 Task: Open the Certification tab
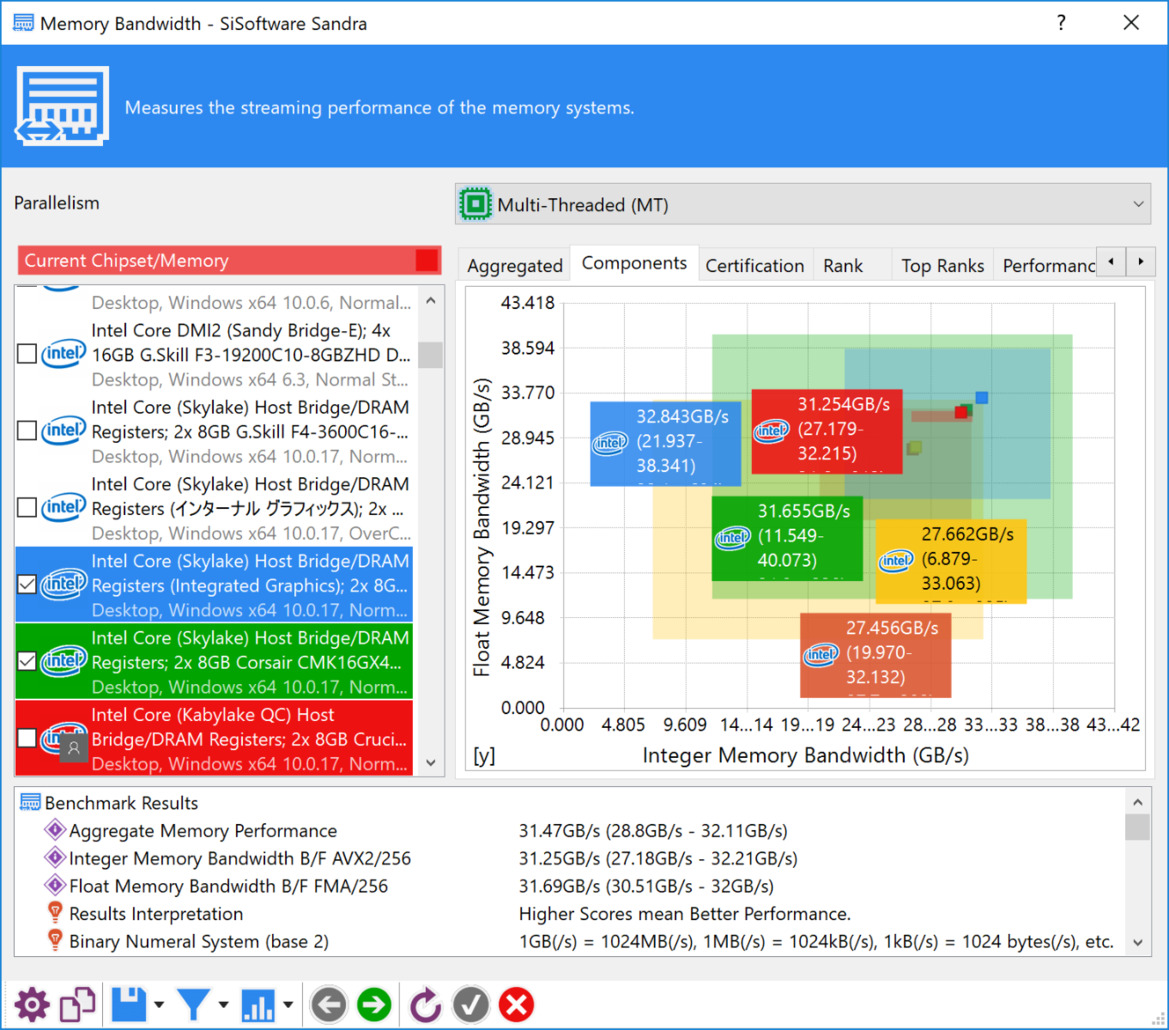pos(754,265)
